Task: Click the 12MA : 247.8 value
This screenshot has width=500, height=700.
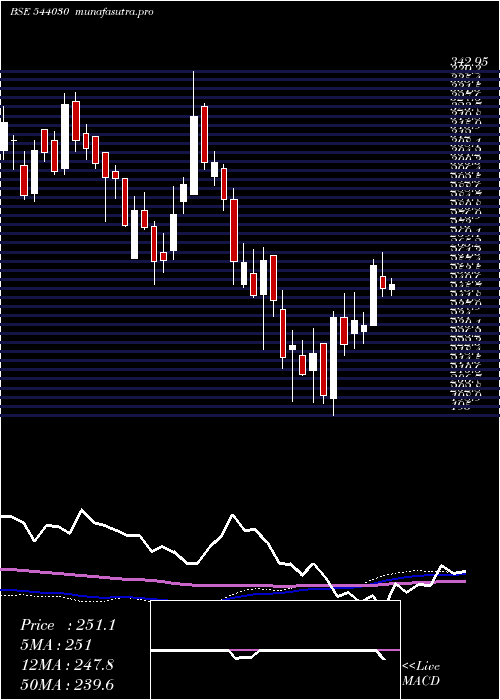Action: pos(67,665)
